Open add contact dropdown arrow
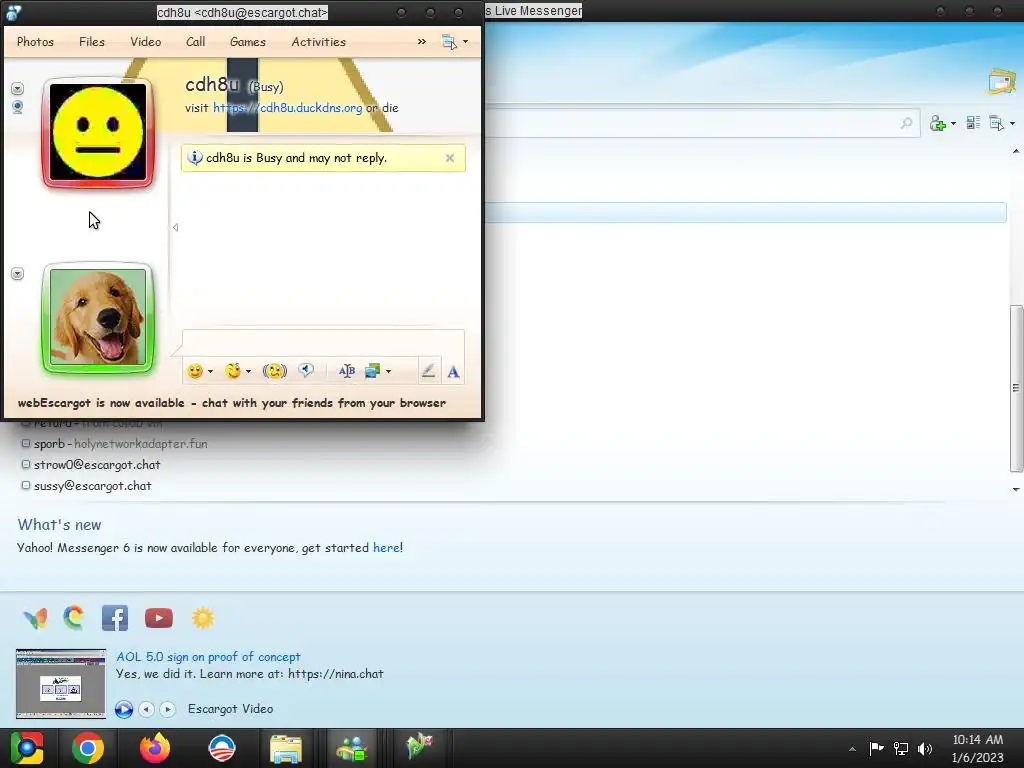1024x768 pixels. (953, 123)
